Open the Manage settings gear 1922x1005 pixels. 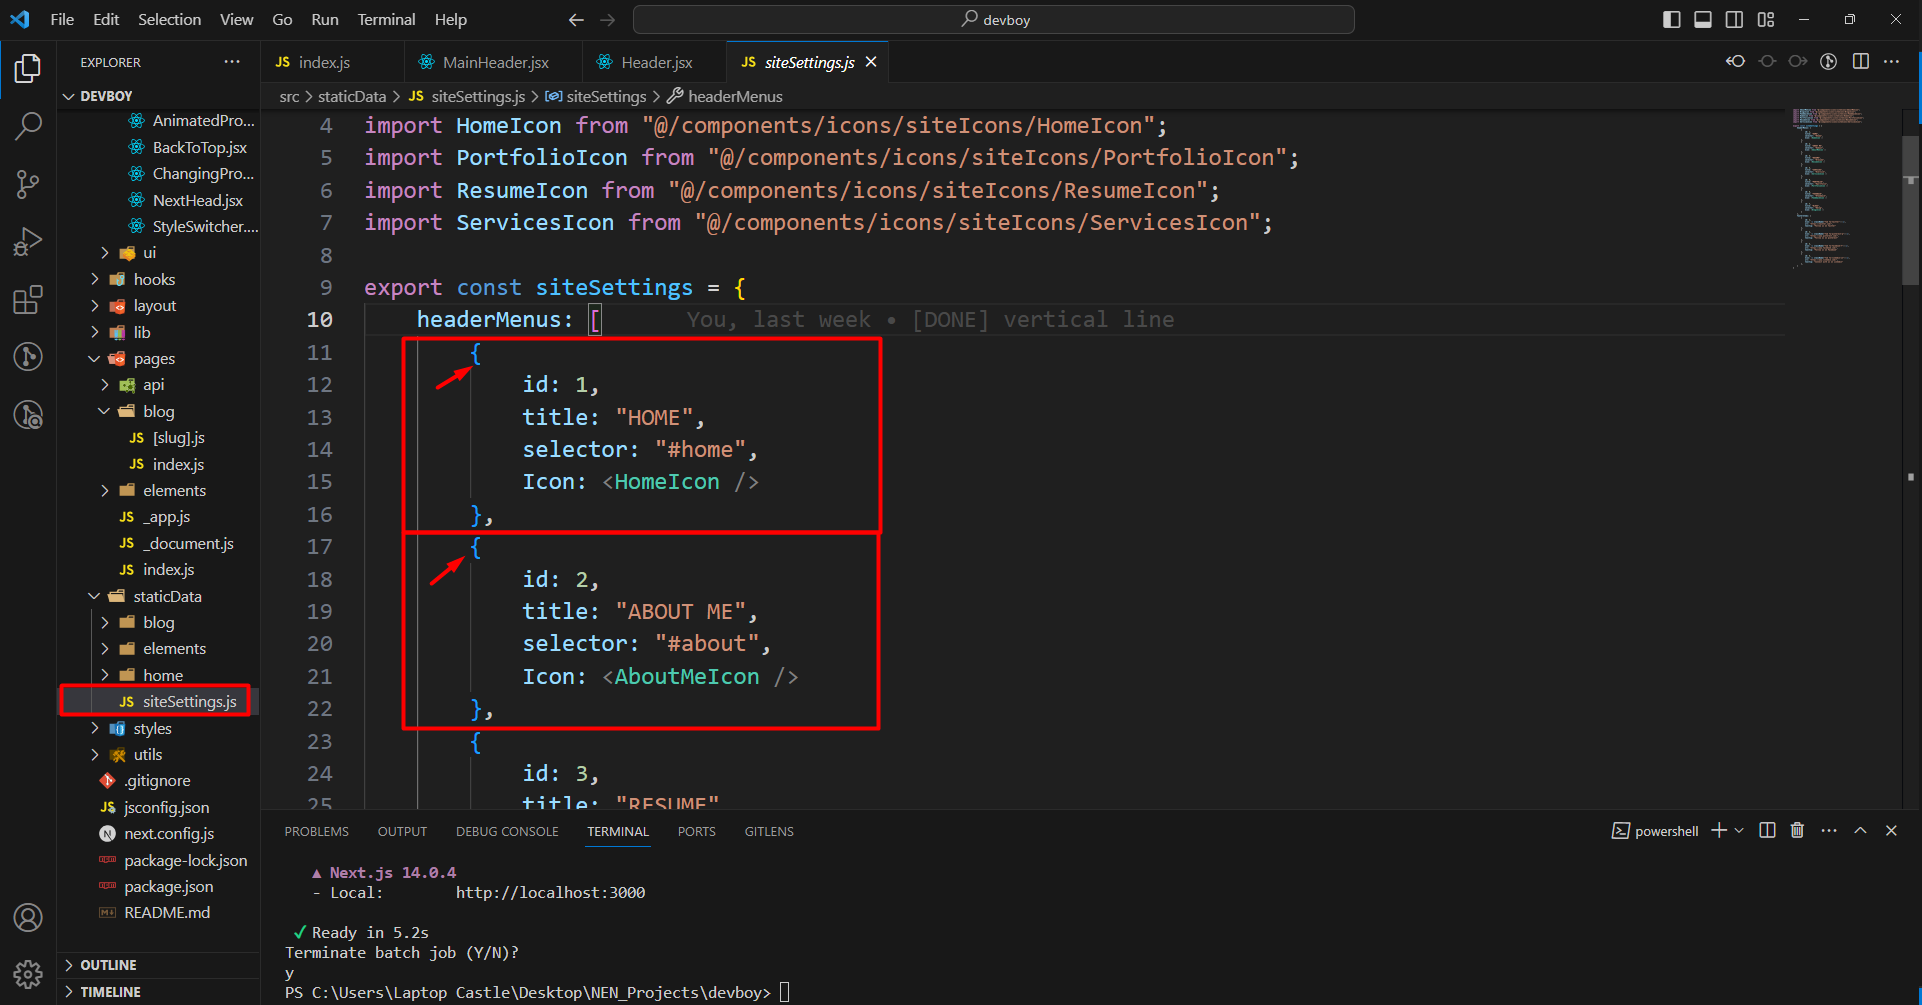coord(28,973)
